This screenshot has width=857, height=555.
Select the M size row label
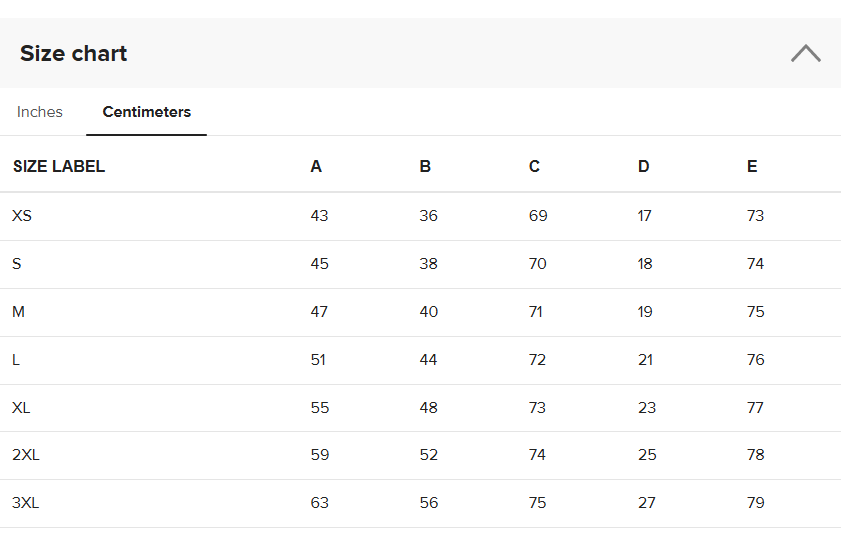click(x=18, y=312)
